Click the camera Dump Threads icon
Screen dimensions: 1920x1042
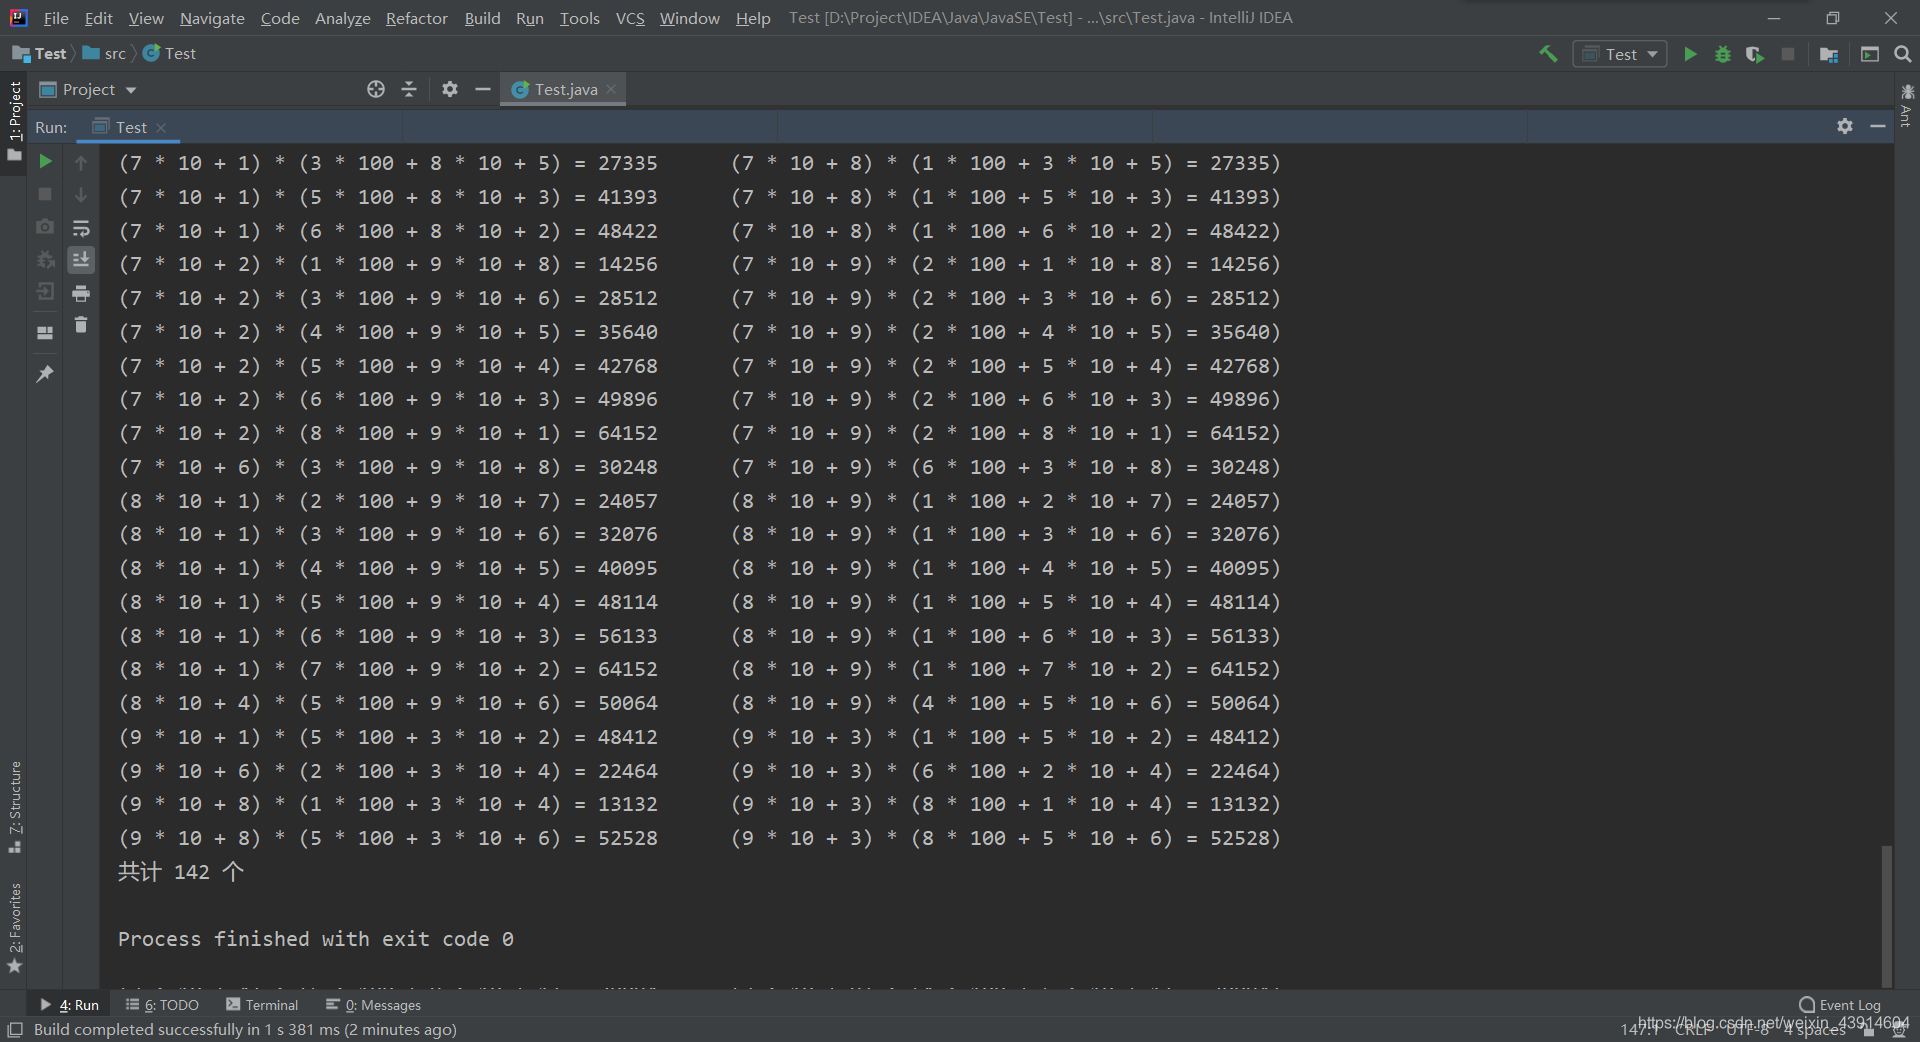(x=45, y=227)
